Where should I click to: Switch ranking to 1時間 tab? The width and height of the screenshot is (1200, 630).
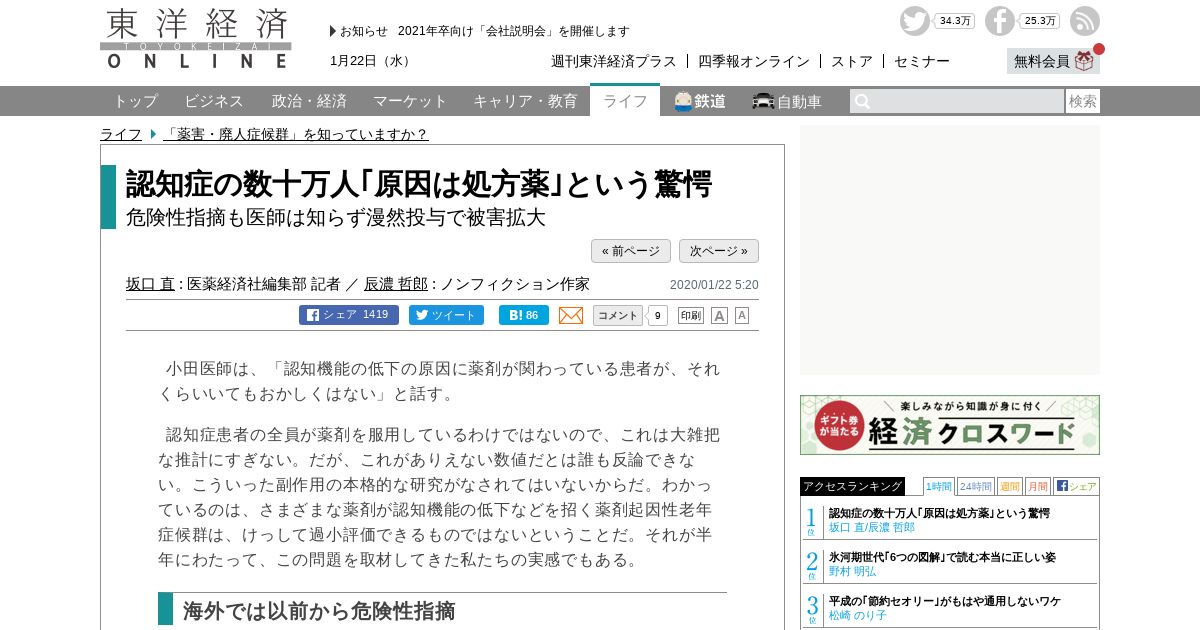[x=939, y=486]
